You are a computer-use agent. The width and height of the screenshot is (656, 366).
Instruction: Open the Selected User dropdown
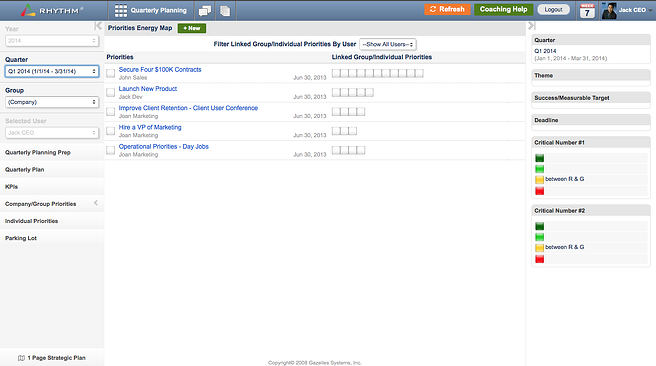point(52,133)
